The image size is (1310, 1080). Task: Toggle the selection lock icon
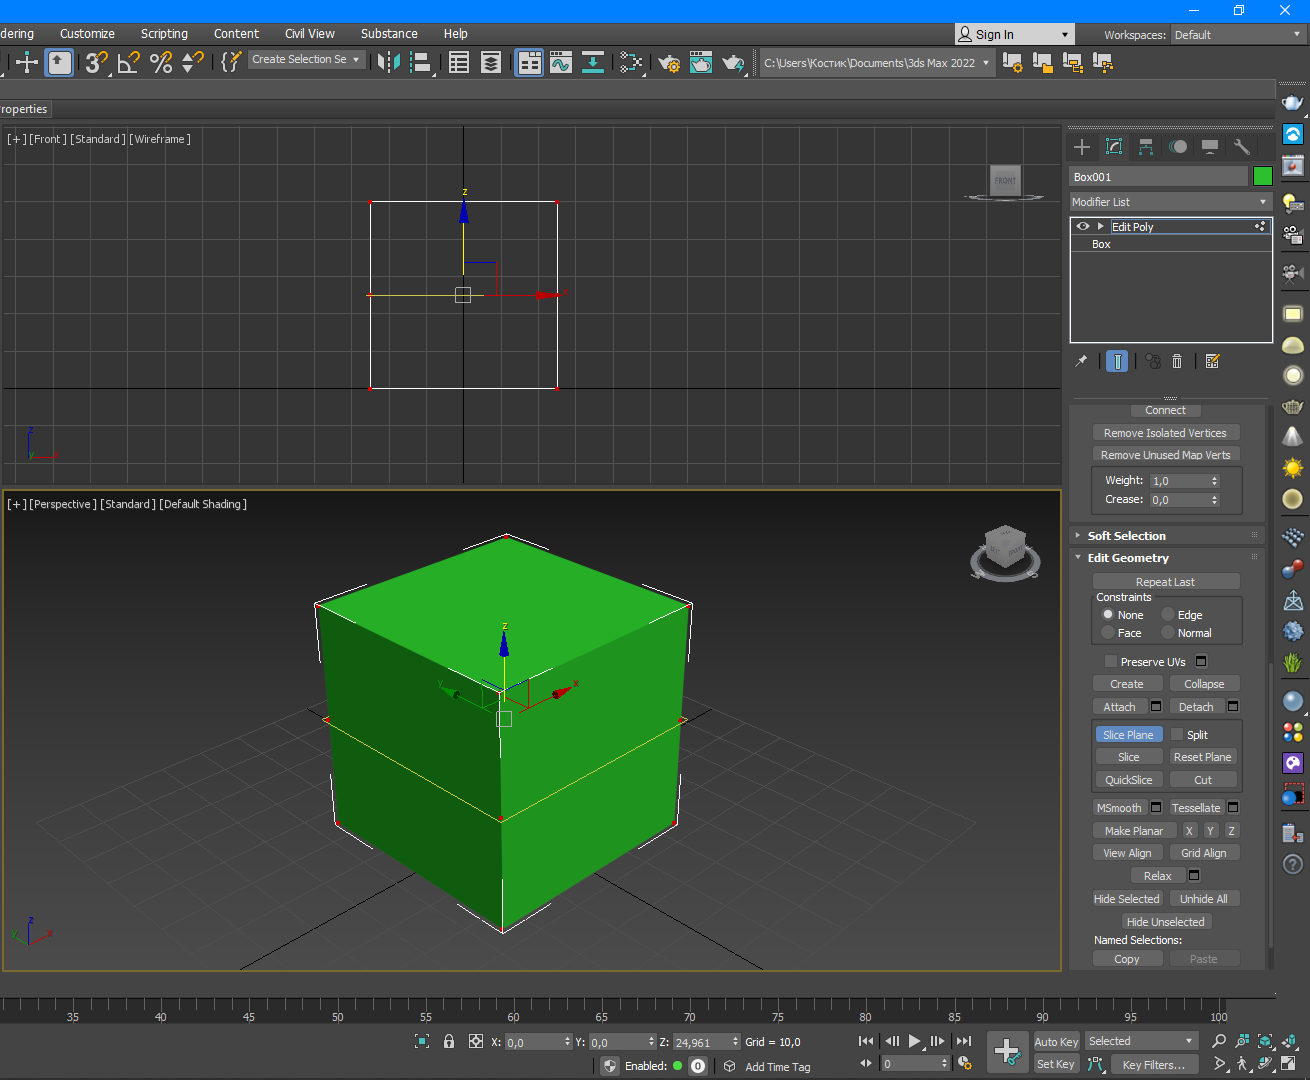449,1041
